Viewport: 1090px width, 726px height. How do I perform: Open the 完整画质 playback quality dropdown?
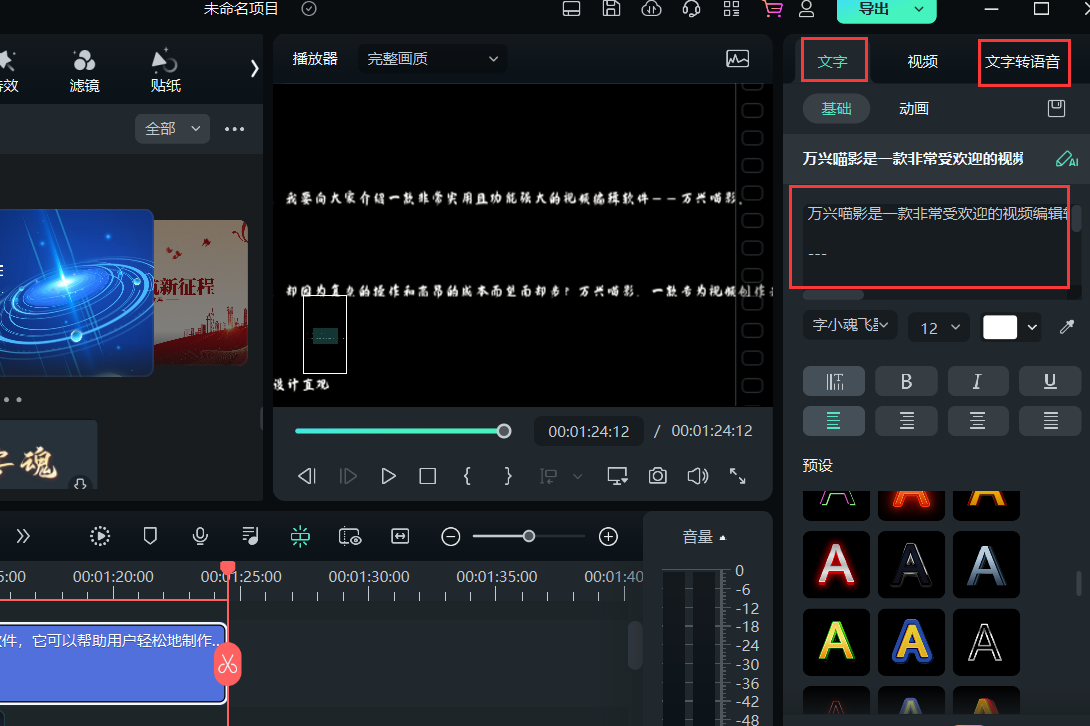coord(432,59)
